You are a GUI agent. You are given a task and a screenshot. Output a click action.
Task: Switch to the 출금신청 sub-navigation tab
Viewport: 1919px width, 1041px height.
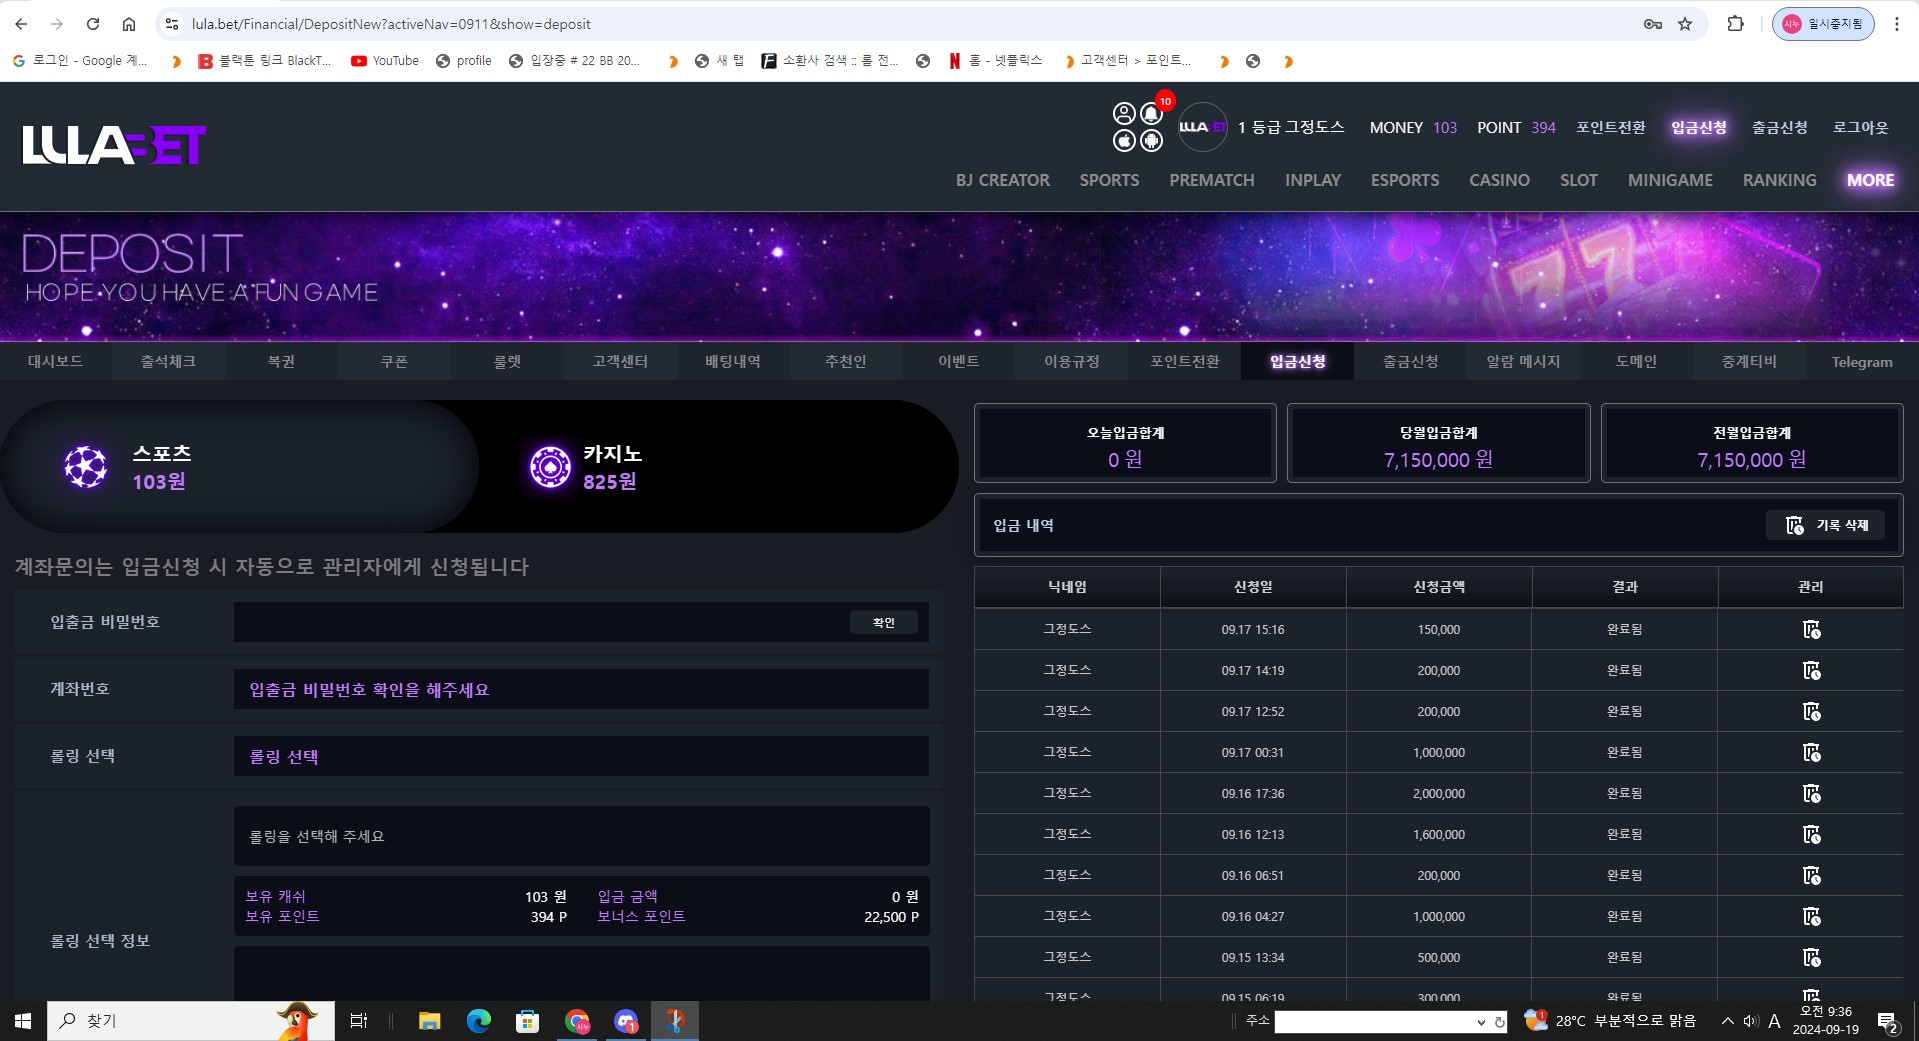(1410, 361)
